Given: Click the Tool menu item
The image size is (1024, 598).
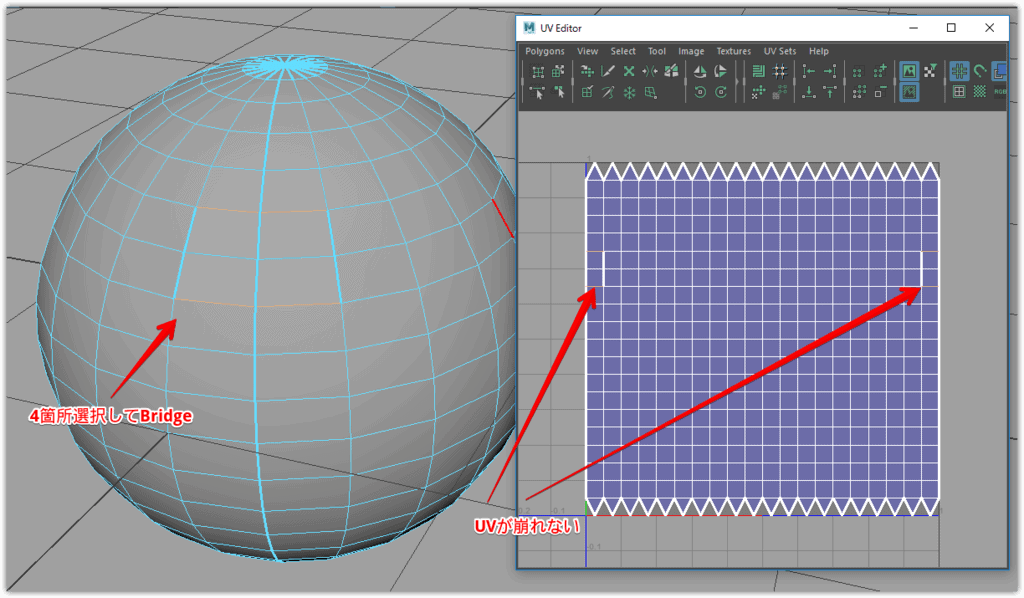Looking at the screenshot, I should coord(656,51).
